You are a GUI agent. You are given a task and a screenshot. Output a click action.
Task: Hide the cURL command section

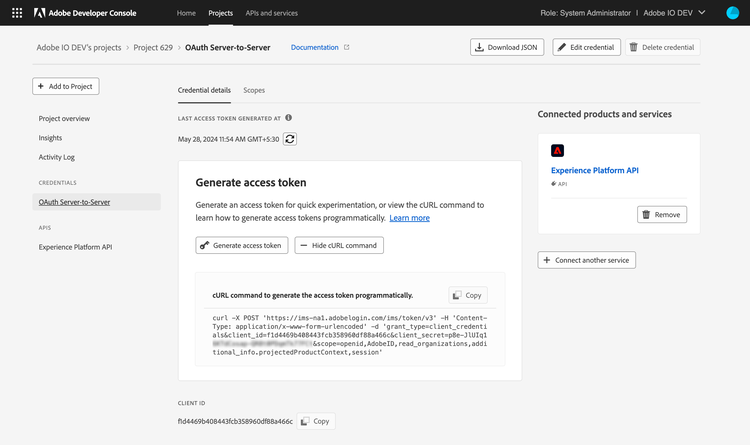(338, 245)
